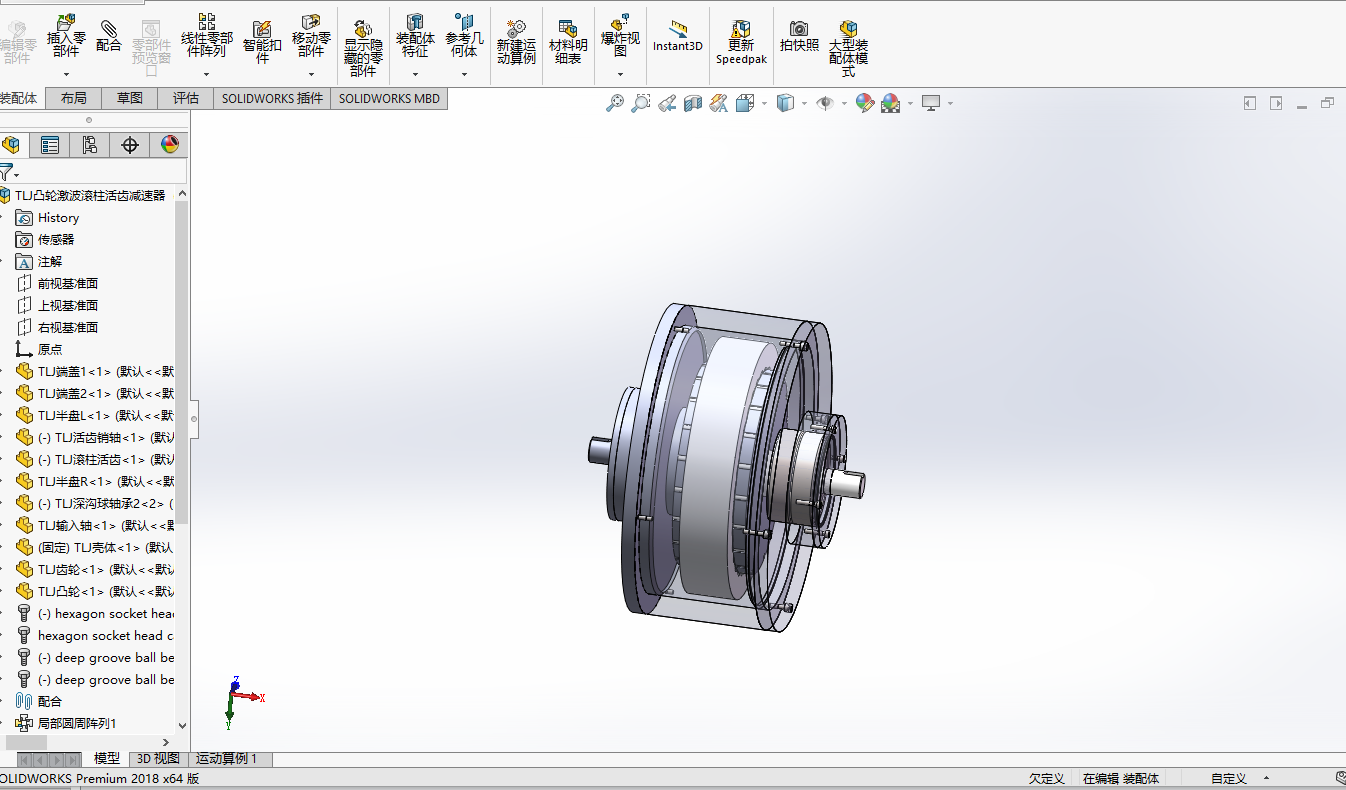Select the Zoom to Fit icon
The image size is (1346, 790).
(x=615, y=103)
